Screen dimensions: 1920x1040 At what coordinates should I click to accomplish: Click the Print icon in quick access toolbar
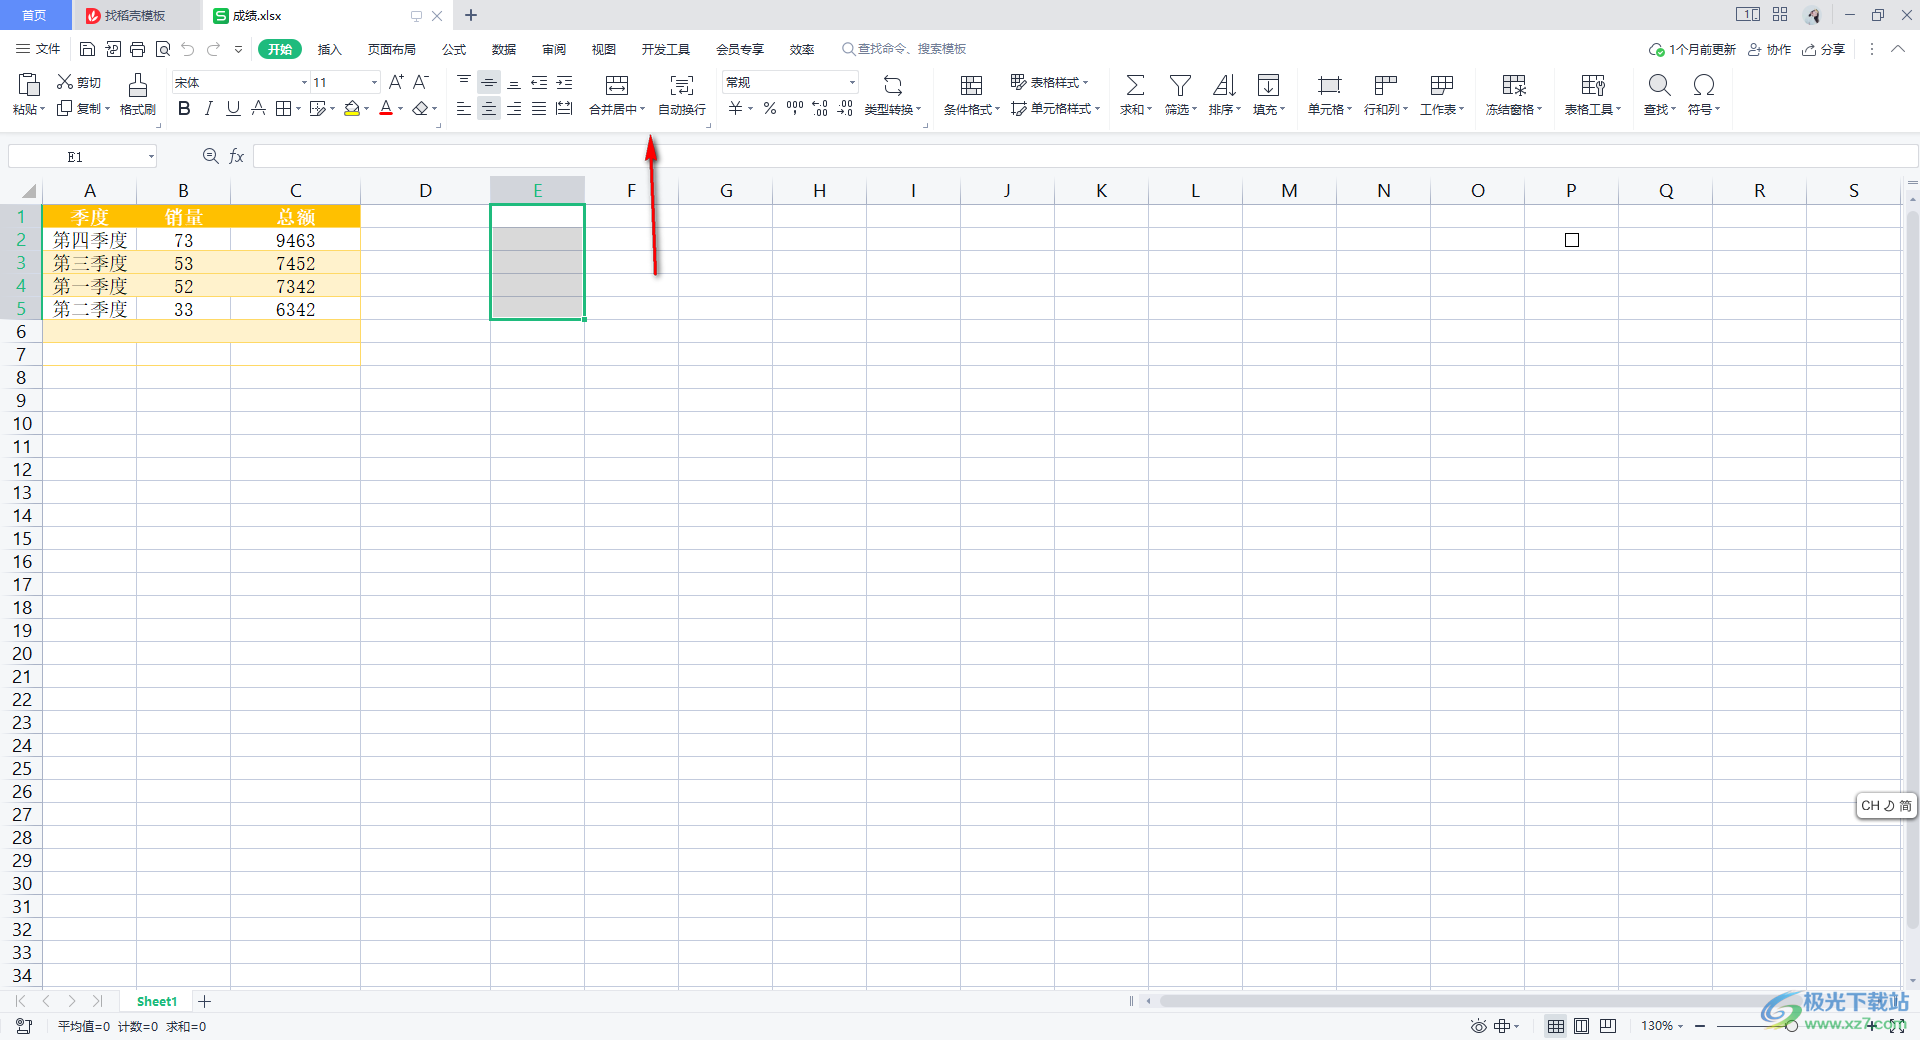pos(138,49)
